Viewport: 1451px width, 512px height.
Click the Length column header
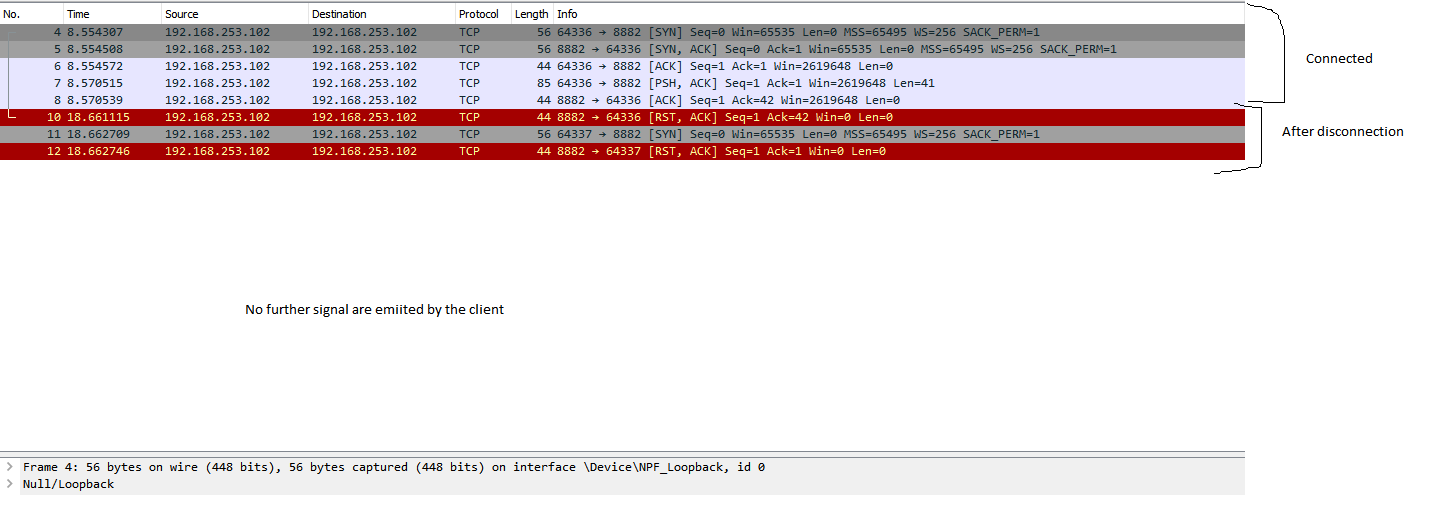tap(532, 14)
